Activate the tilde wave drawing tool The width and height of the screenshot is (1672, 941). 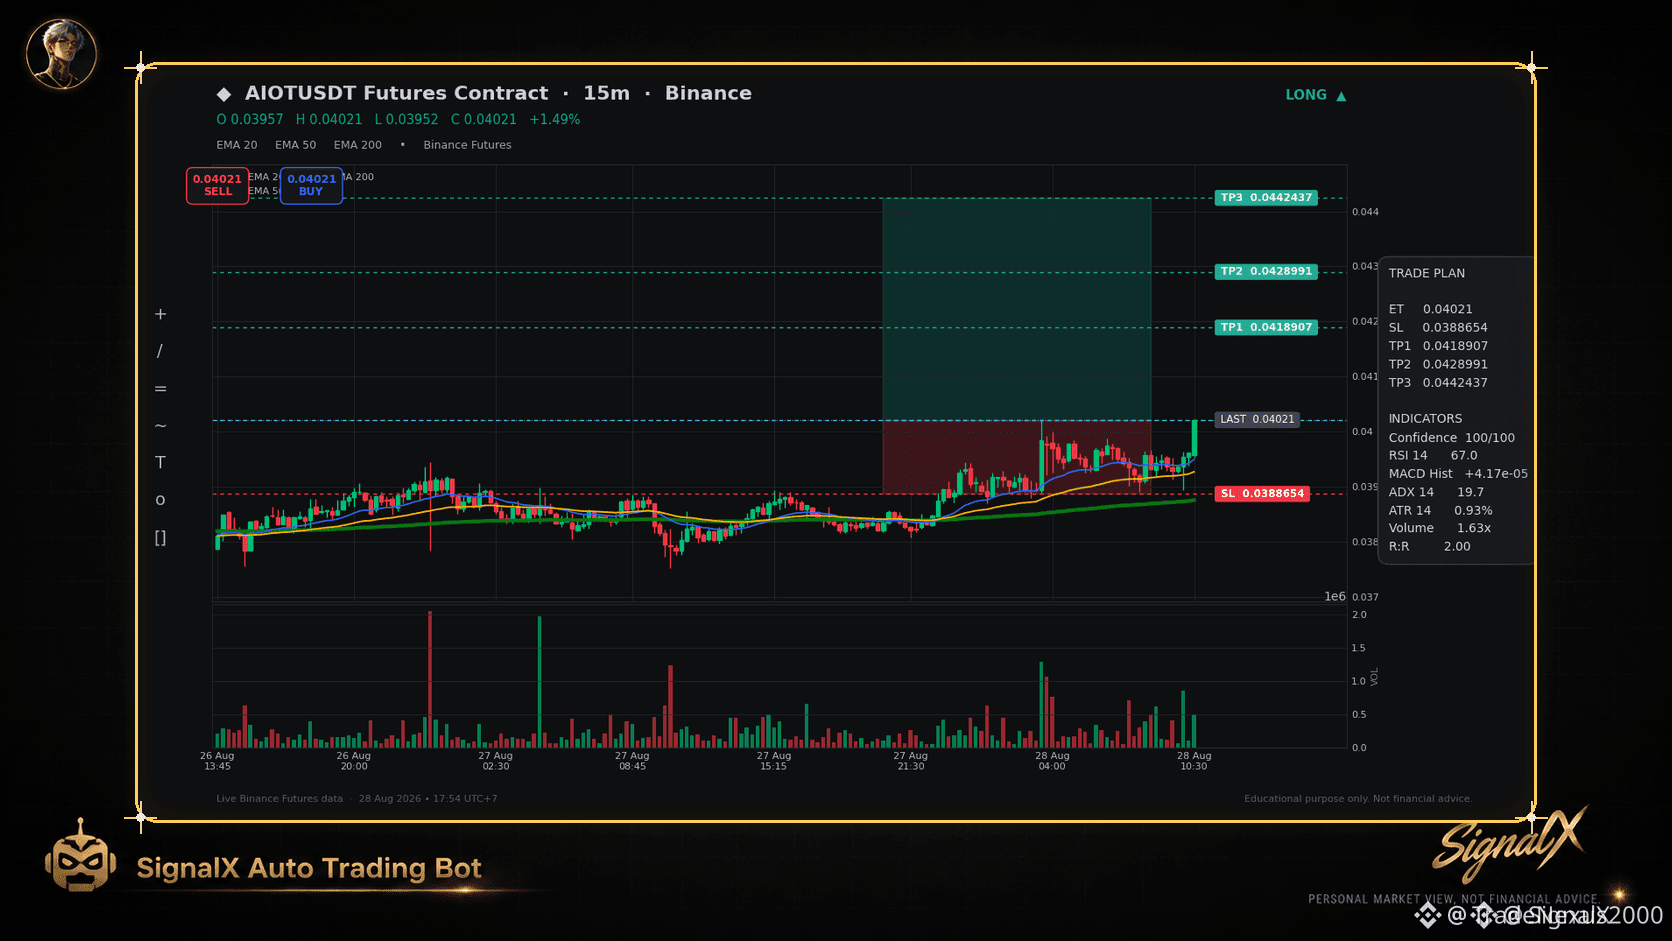(160, 426)
